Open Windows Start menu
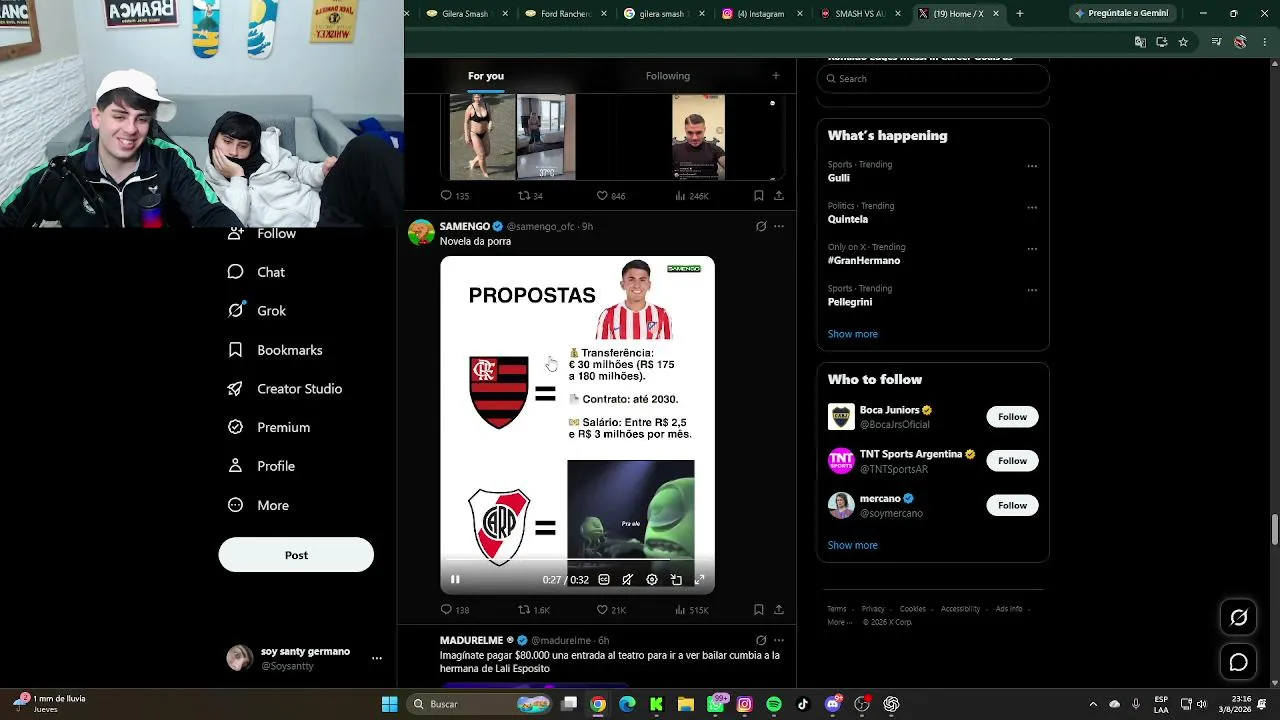 [x=389, y=704]
